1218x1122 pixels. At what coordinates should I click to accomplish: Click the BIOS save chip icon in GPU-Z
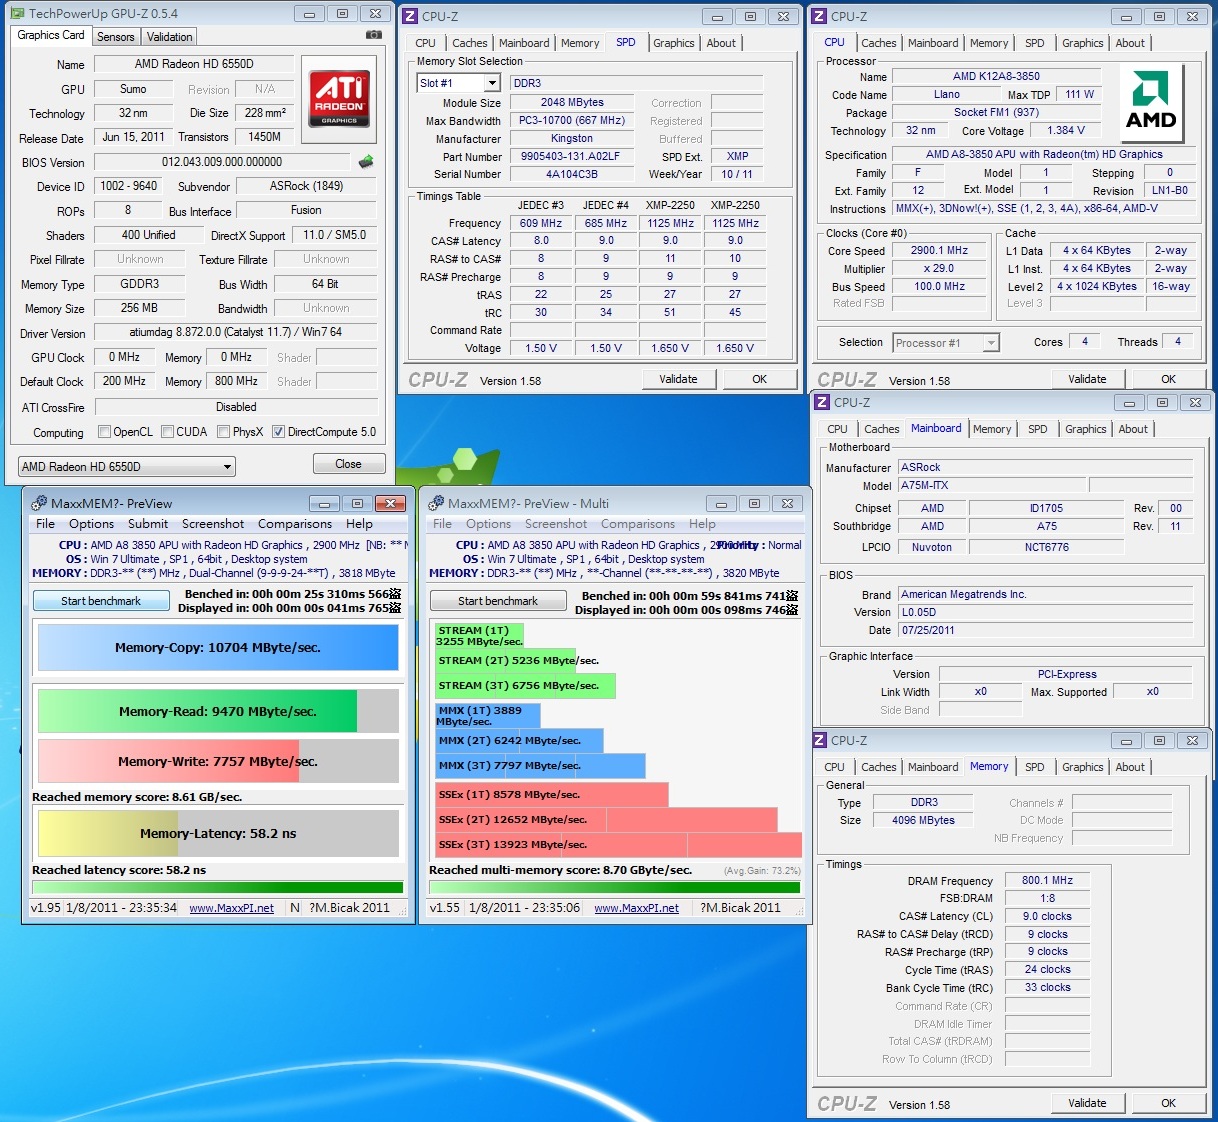[x=366, y=162]
